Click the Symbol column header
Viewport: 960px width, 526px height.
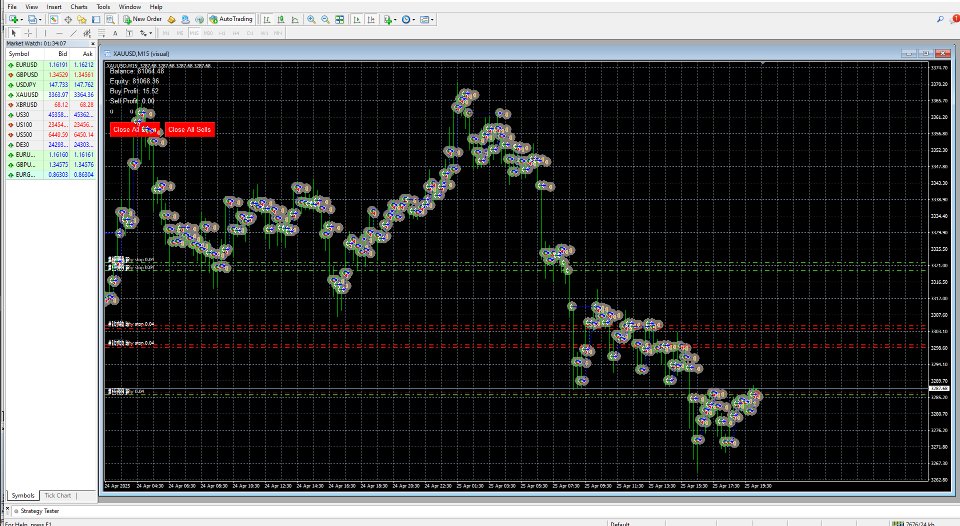(x=25, y=54)
